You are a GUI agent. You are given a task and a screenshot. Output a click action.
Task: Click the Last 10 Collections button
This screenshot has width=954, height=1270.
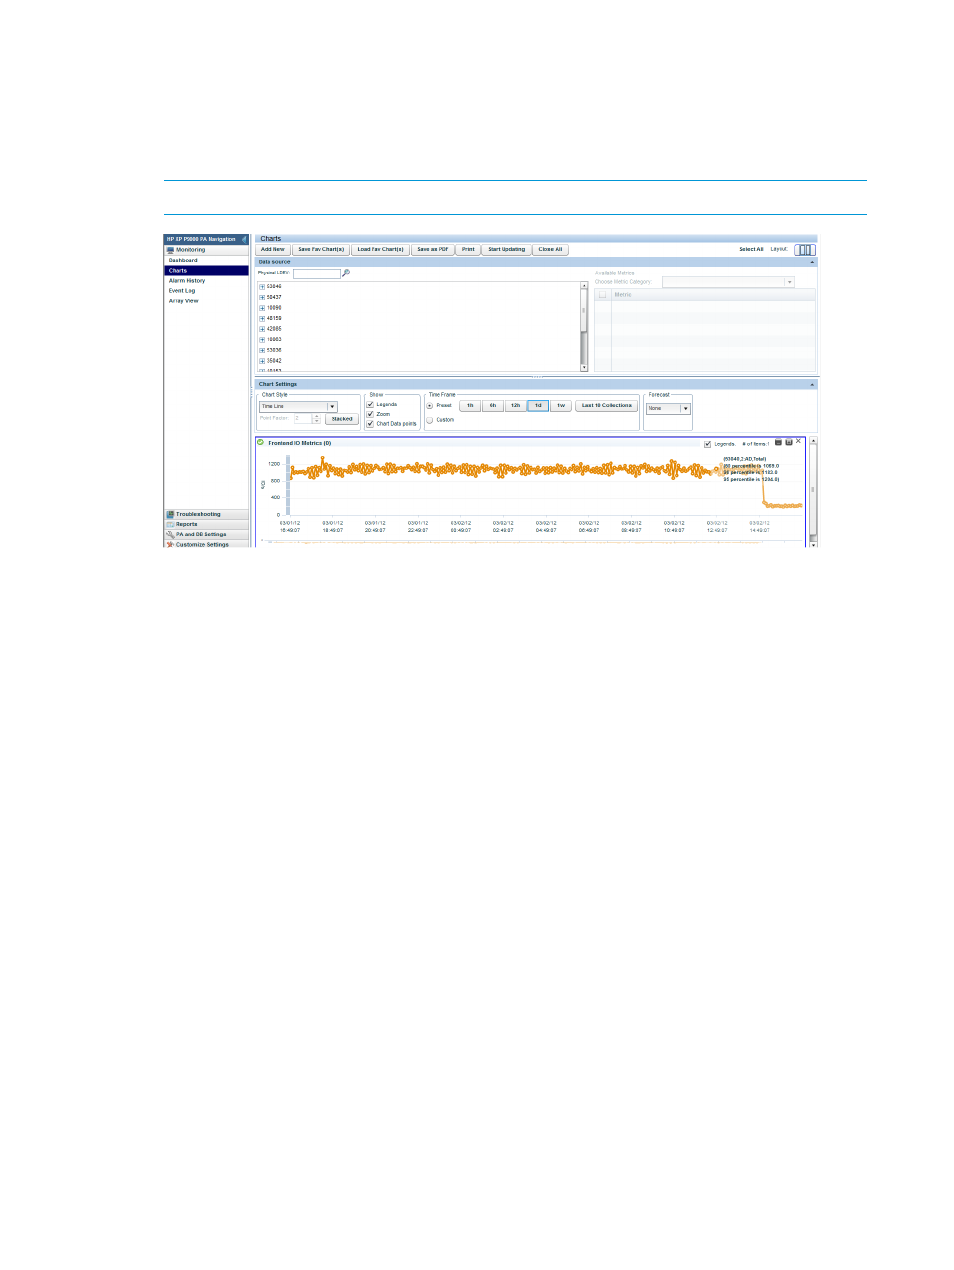[x=607, y=406]
